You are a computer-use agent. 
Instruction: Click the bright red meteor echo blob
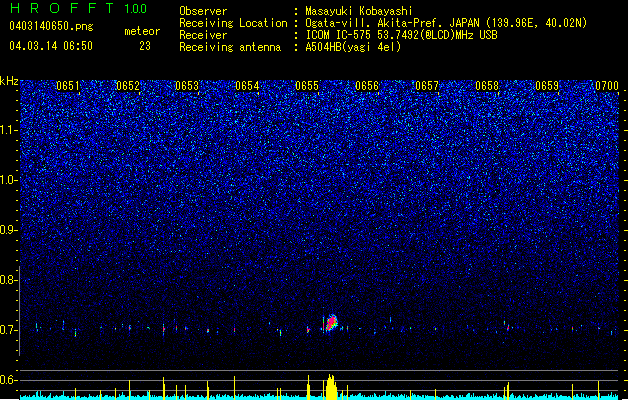(x=331, y=323)
